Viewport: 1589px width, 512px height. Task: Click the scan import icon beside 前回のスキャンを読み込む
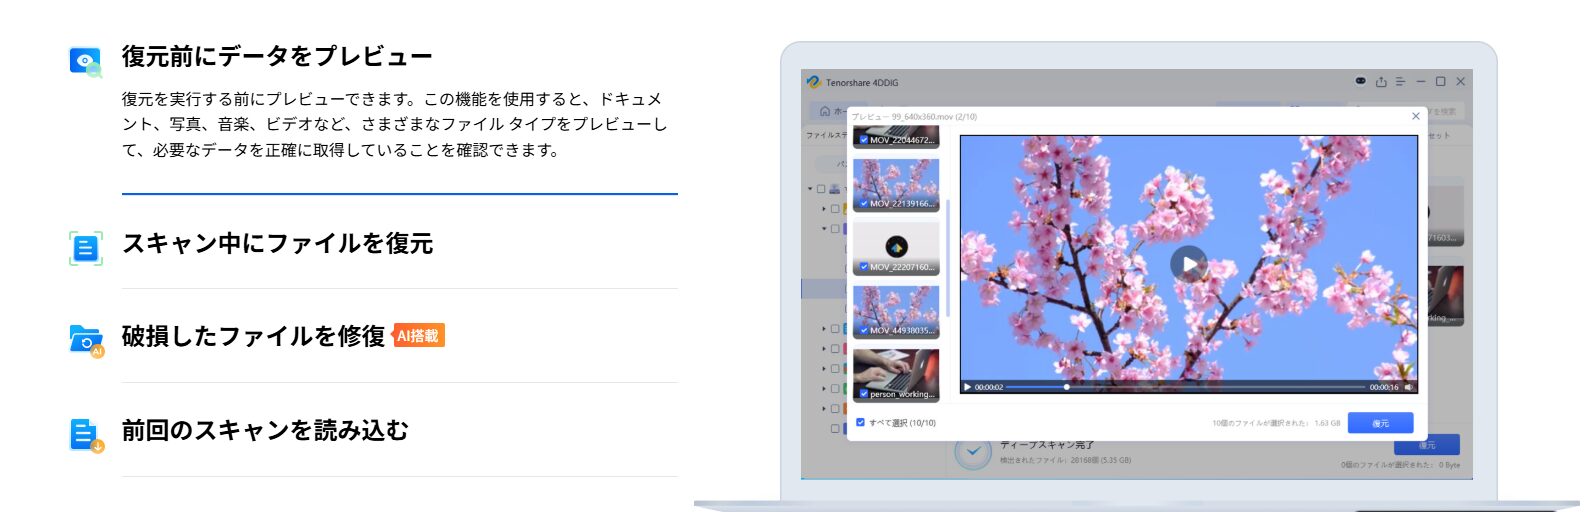click(86, 435)
